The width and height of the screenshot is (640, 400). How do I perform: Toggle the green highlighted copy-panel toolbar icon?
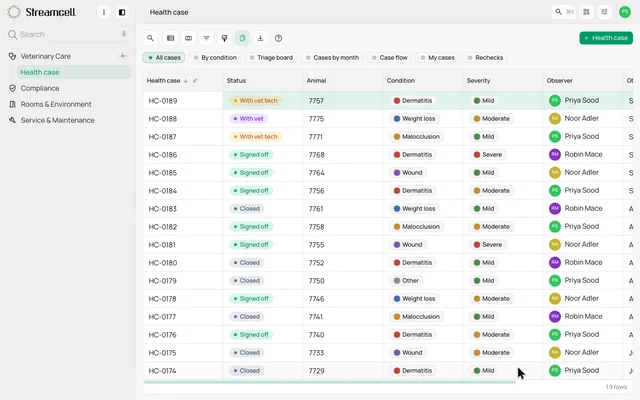pos(242,38)
